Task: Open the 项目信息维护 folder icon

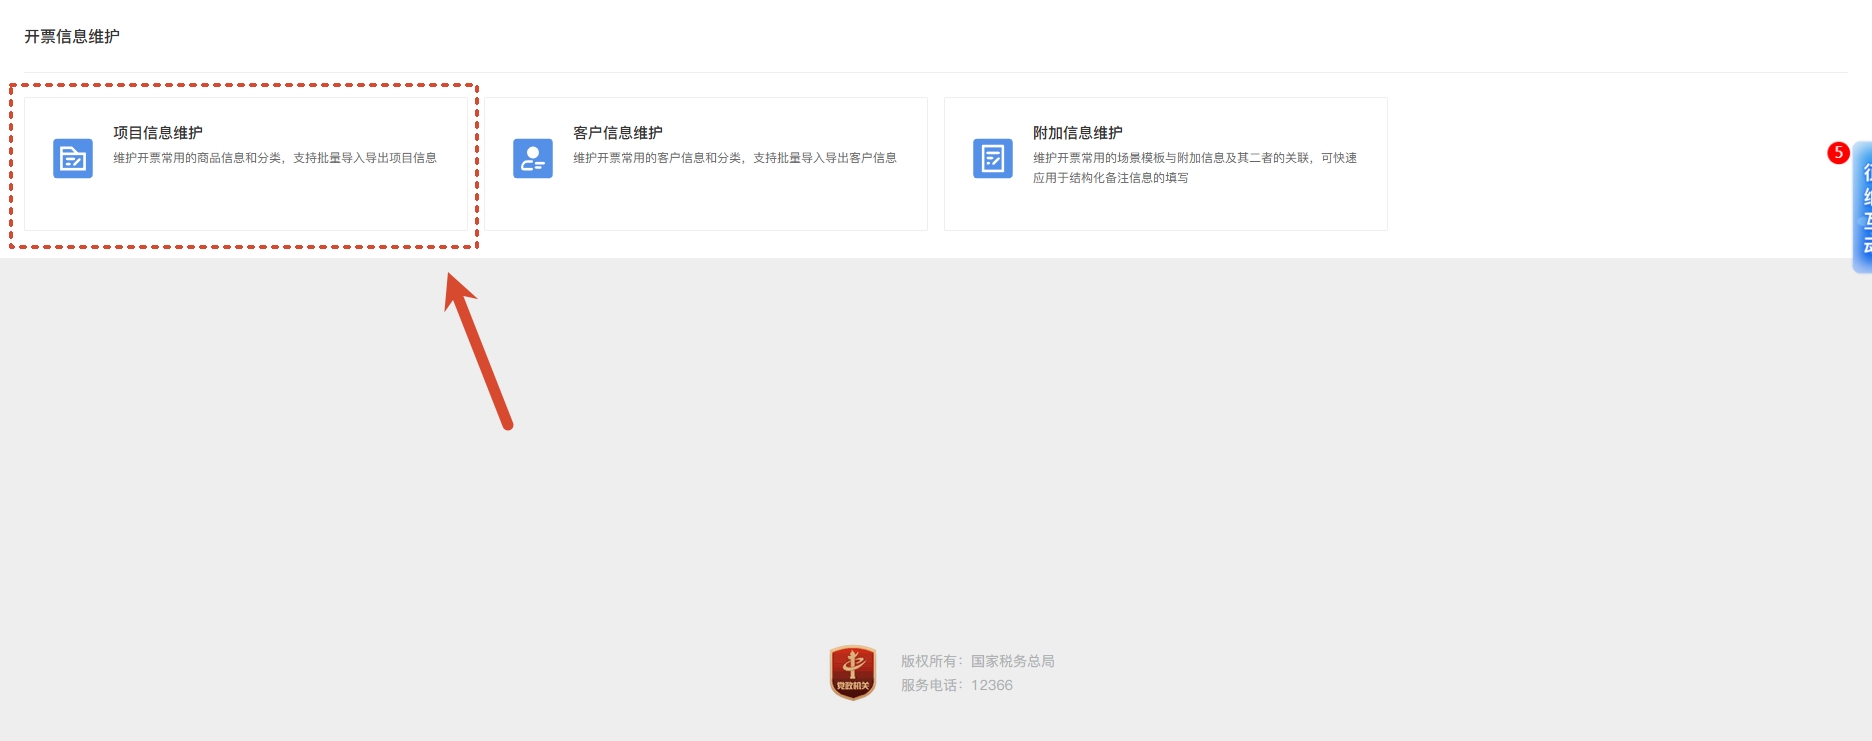Action: coord(73,158)
